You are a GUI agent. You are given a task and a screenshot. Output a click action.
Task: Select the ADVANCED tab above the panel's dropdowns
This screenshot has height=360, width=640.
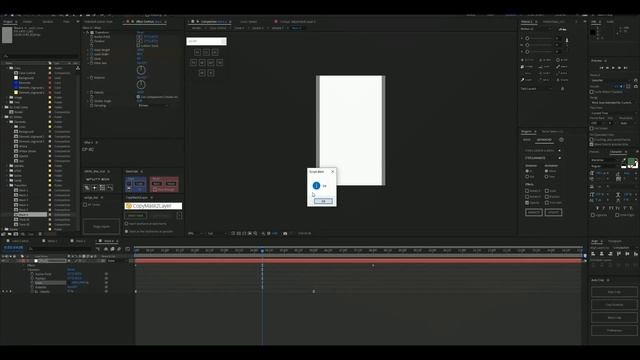point(544,140)
